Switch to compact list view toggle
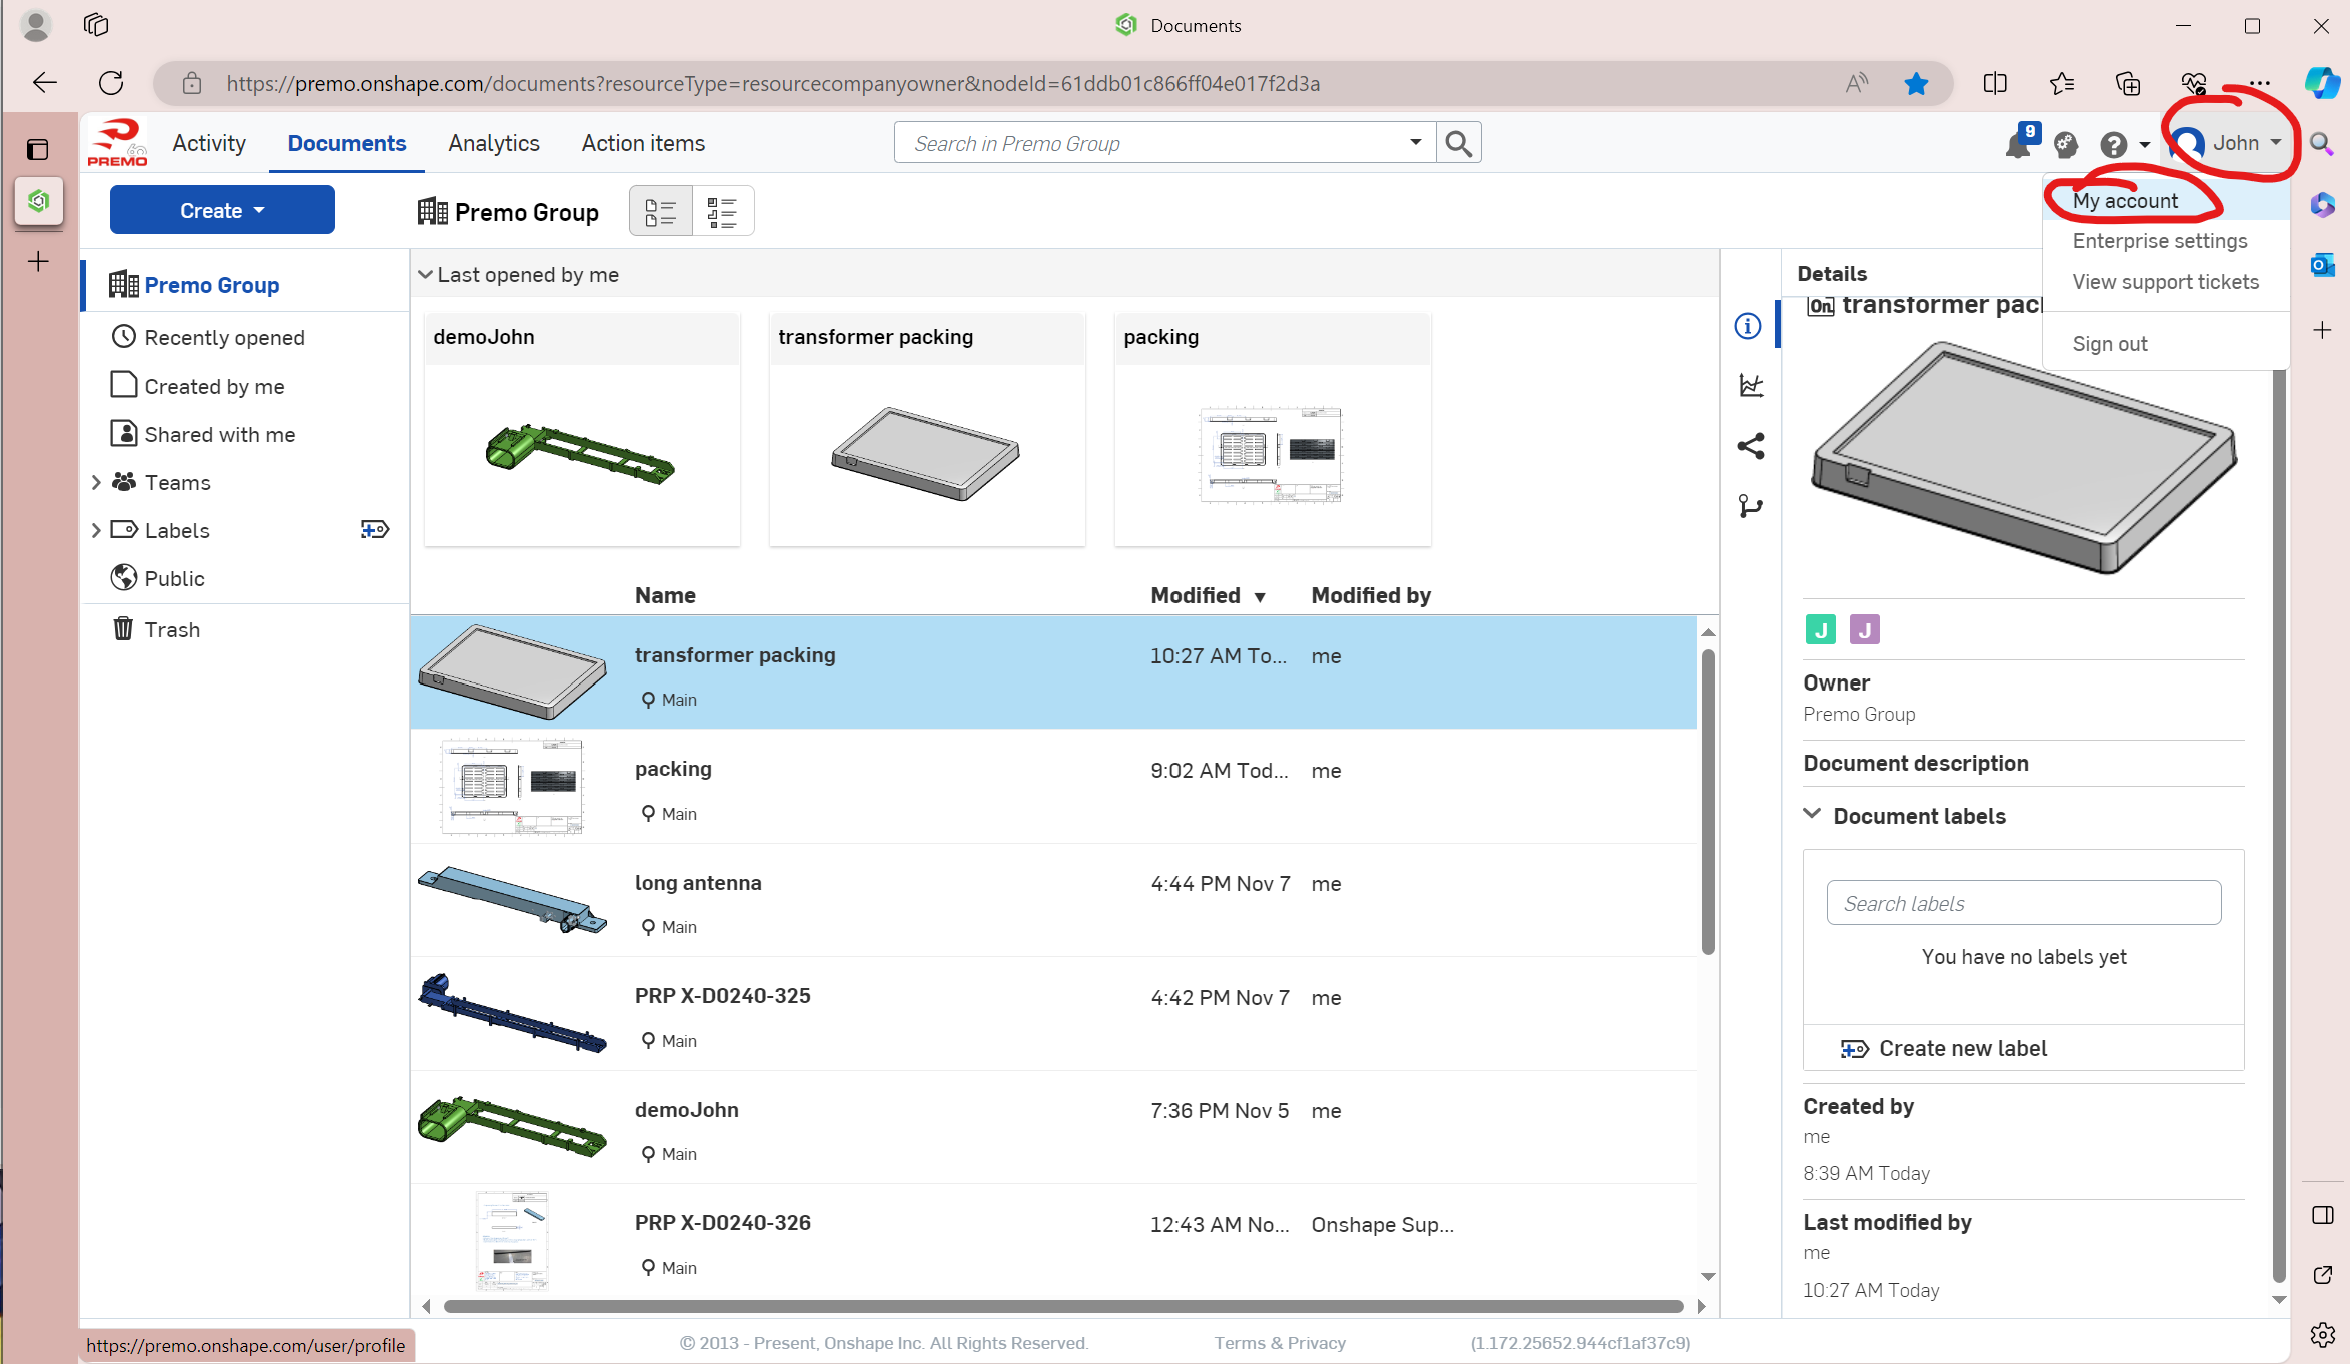 pyautogui.click(x=722, y=211)
